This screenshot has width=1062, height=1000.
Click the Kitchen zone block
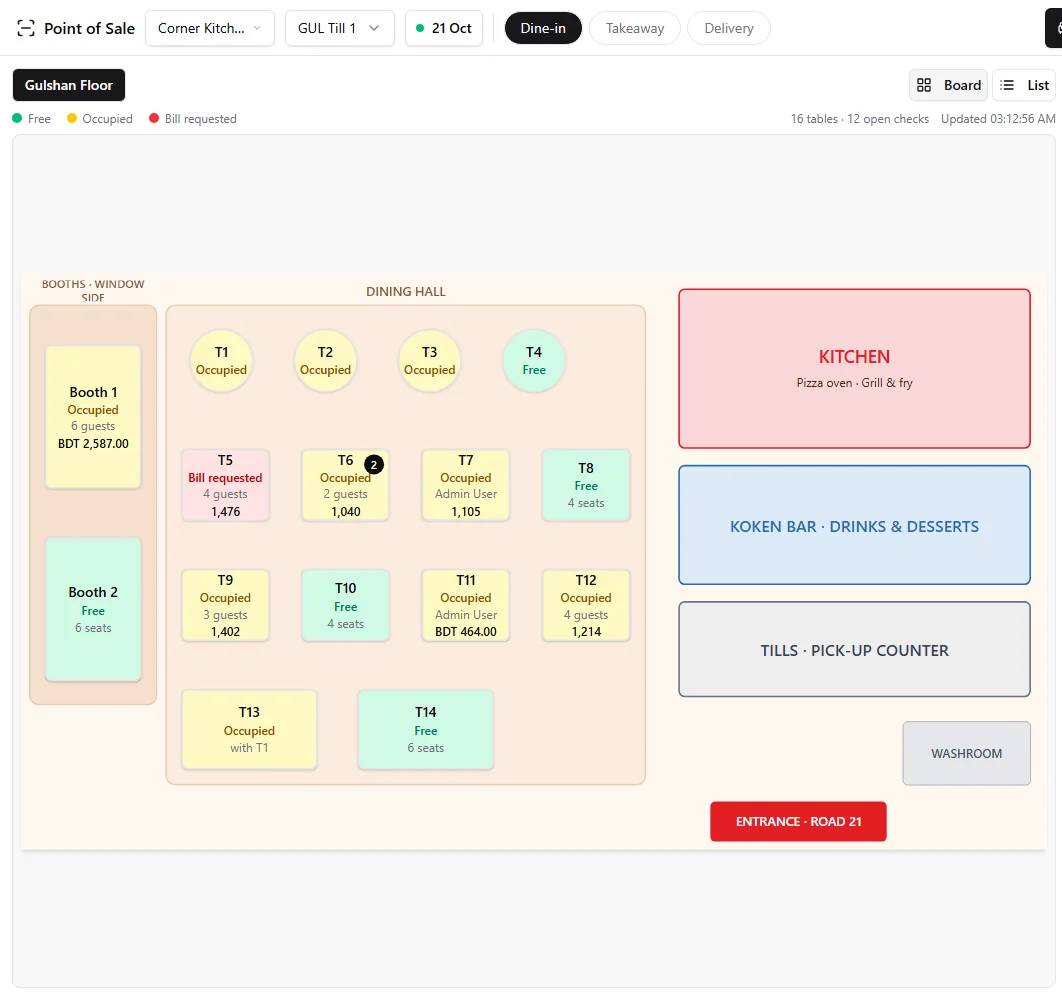pyautogui.click(x=855, y=369)
